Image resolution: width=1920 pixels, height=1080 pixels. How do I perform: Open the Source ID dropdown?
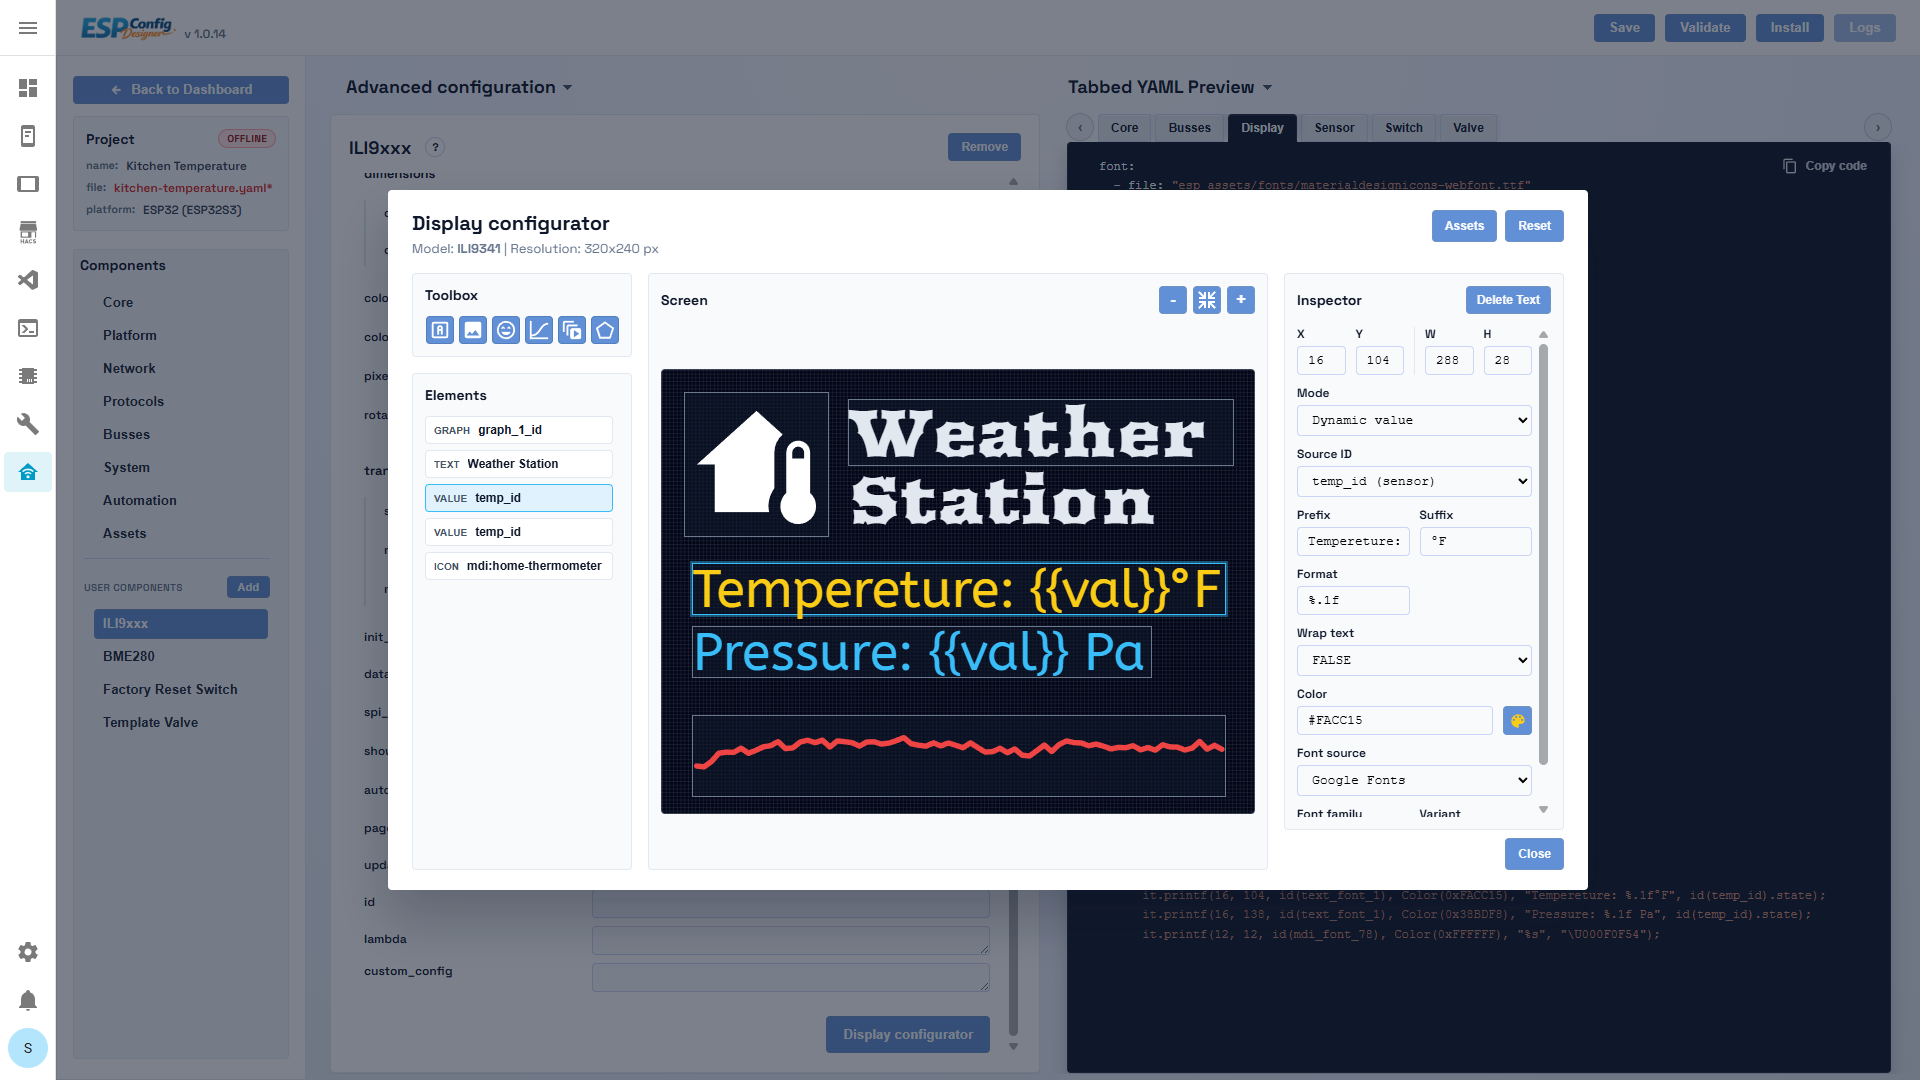coord(1414,481)
